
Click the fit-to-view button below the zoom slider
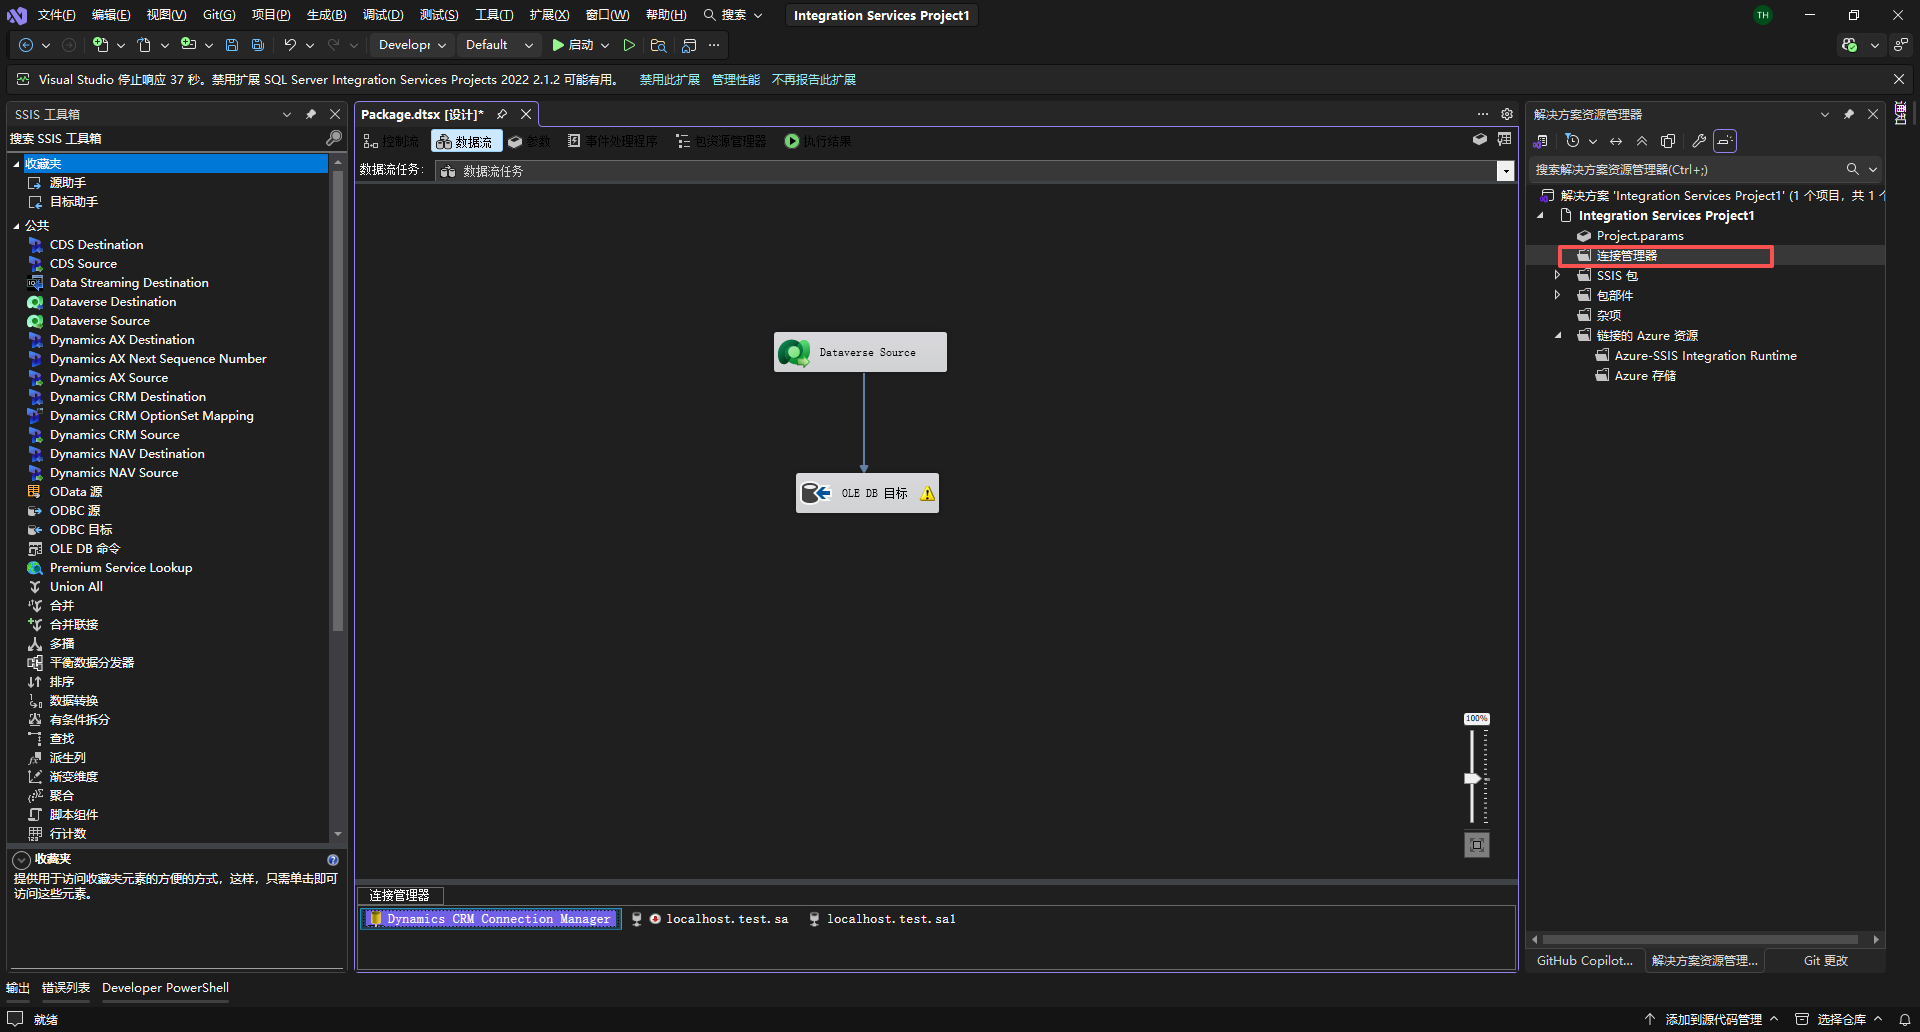1477,845
